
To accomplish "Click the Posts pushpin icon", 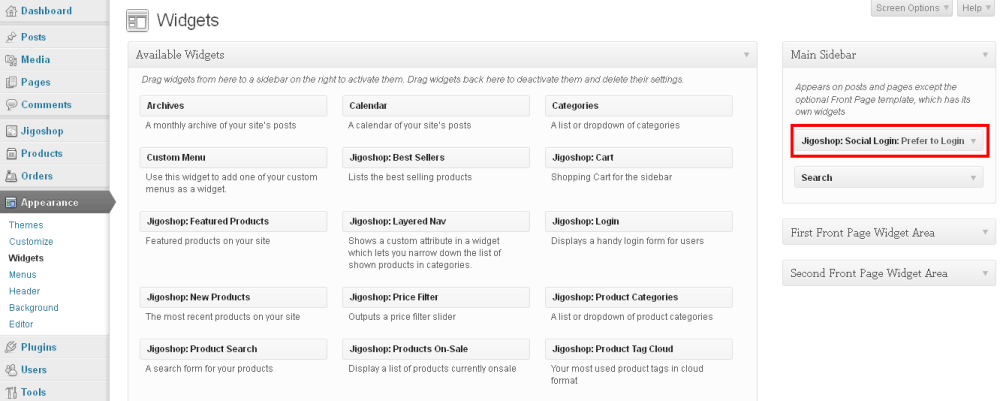I will click(x=11, y=37).
